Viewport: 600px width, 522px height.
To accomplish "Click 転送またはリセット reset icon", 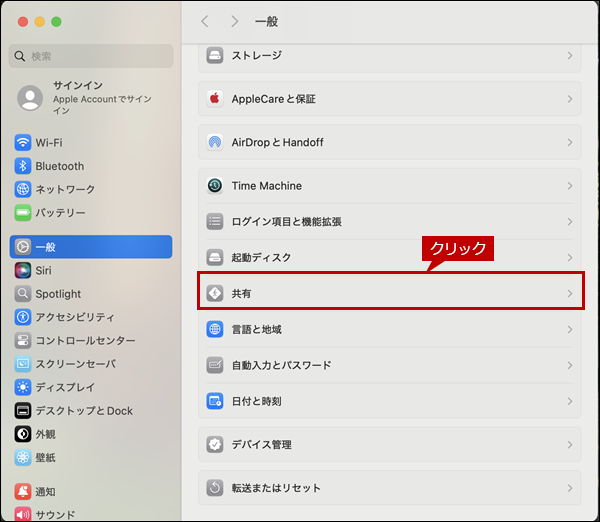I will click(215, 488).
